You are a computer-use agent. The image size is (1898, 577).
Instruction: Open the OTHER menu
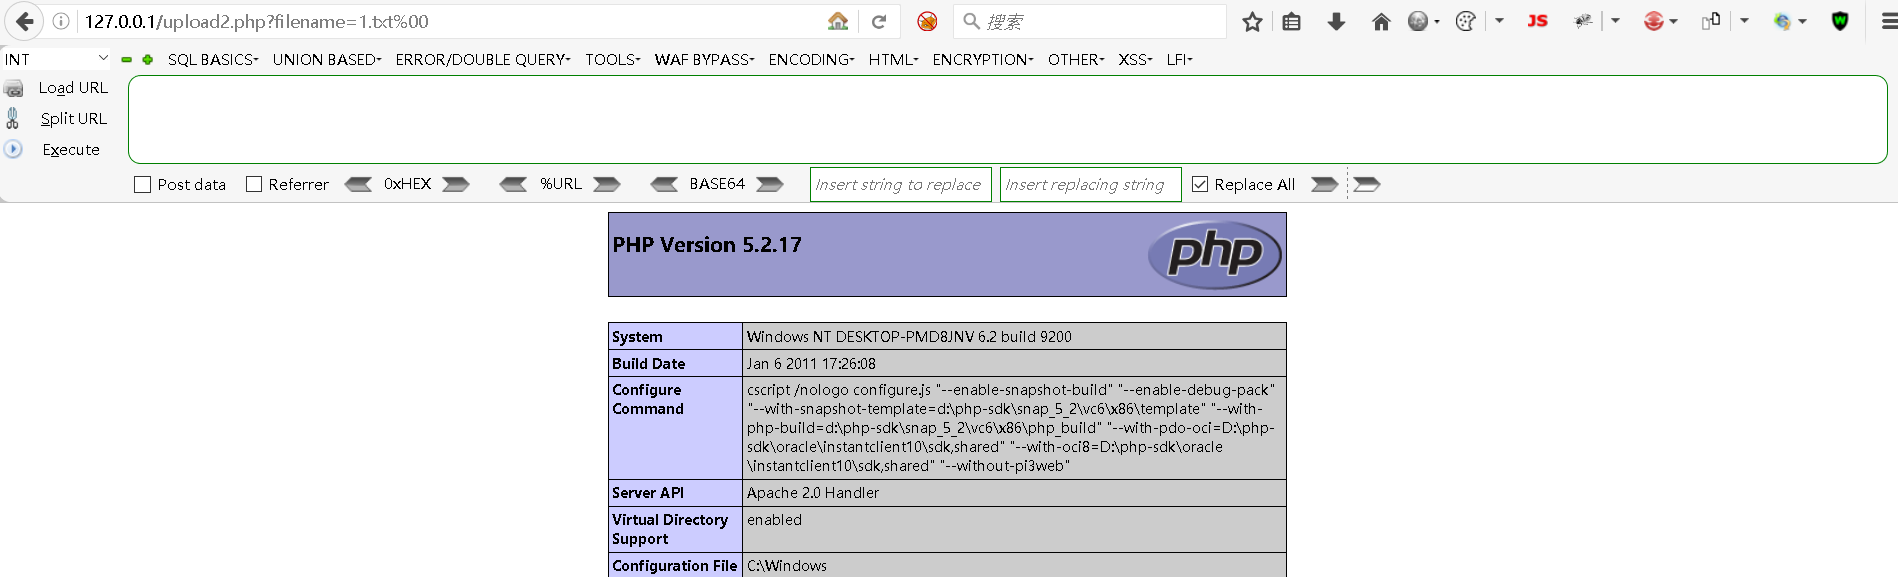click(1077, 60)
